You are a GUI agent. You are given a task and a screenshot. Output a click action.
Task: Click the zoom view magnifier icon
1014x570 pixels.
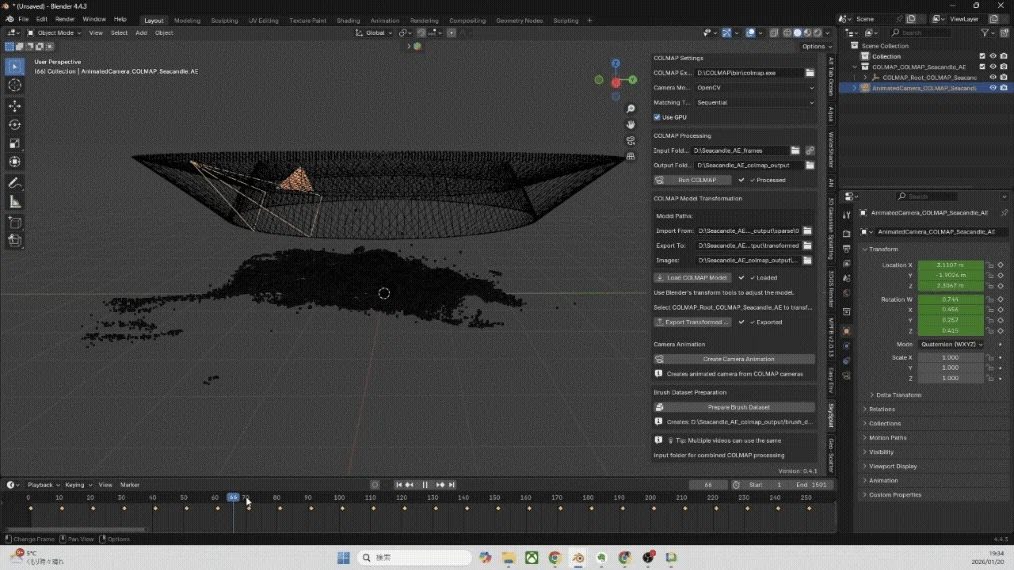click(631, 109)
